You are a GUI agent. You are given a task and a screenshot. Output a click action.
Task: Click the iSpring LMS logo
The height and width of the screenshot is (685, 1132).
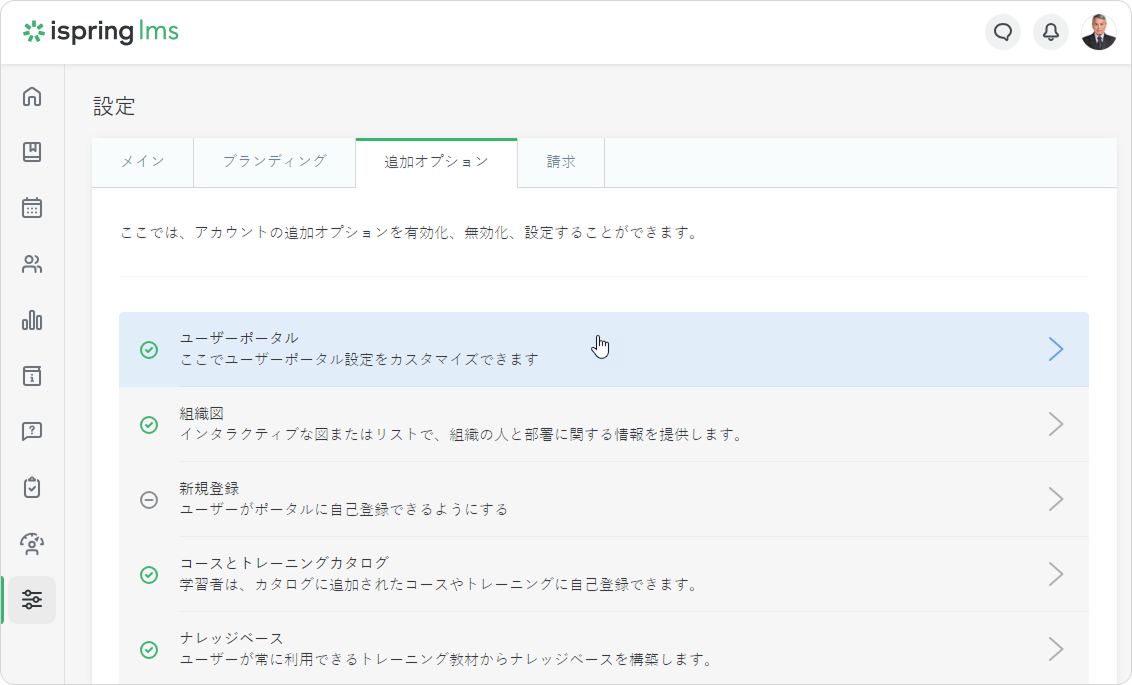(101, 32)
